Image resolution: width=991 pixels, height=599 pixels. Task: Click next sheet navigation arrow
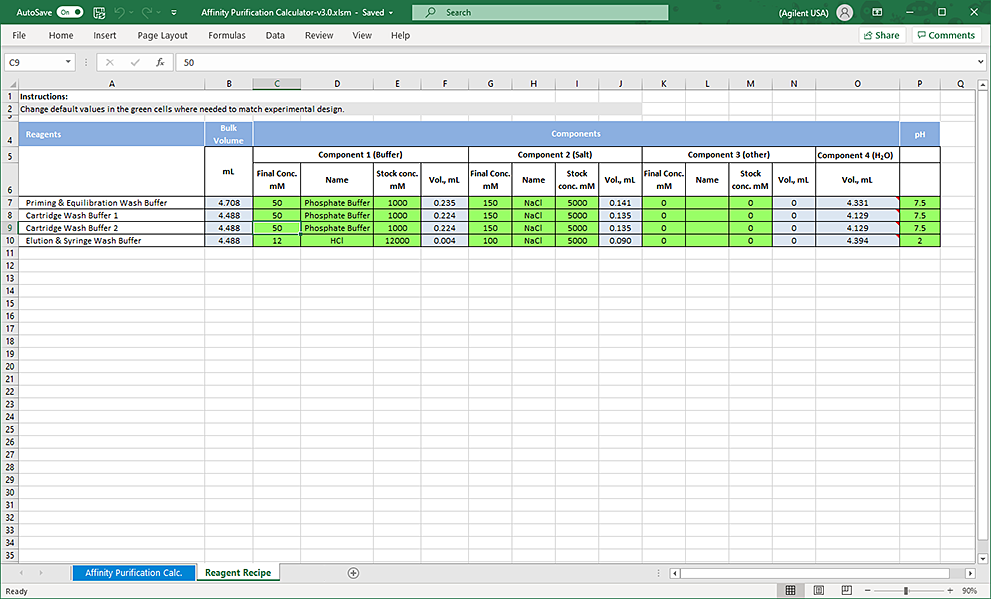[41, 572]
